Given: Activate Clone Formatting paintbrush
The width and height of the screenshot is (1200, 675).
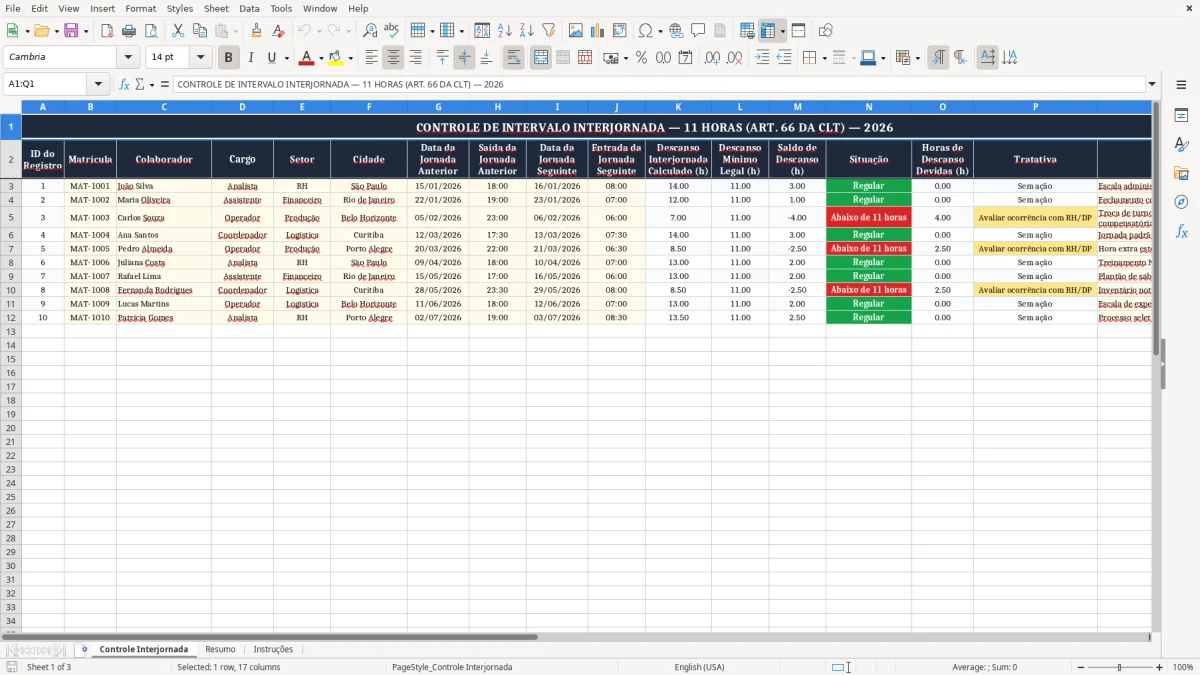Looking at the screenshot, I should pyautogui.click(x=257, y=31).
